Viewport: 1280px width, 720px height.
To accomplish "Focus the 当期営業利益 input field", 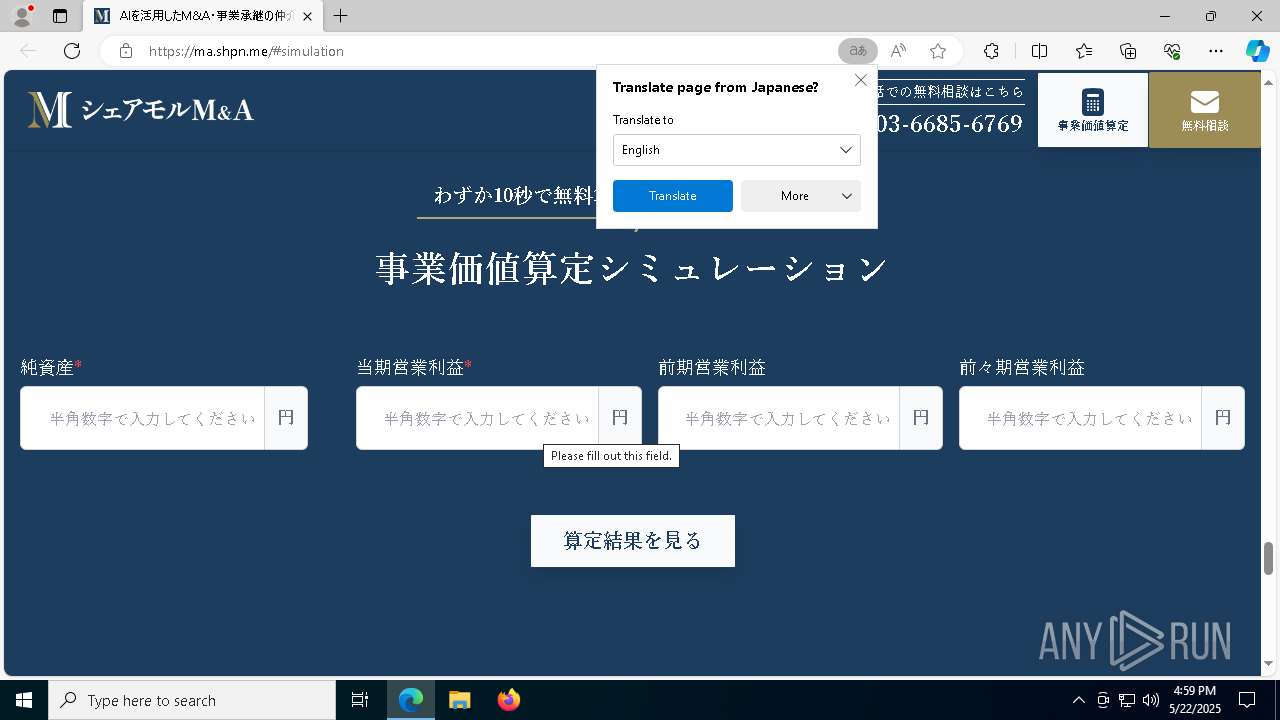I will [x=478, y=418].
